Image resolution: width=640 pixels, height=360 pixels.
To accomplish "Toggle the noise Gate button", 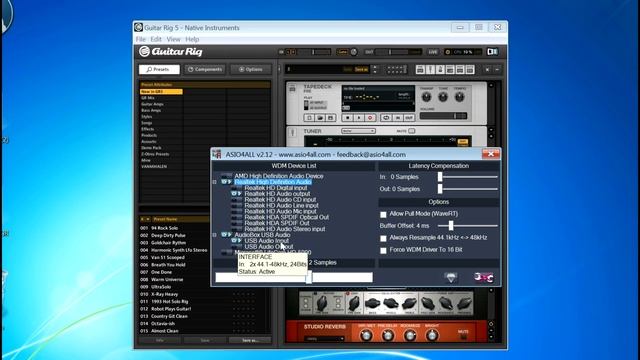I will (342, 52).
